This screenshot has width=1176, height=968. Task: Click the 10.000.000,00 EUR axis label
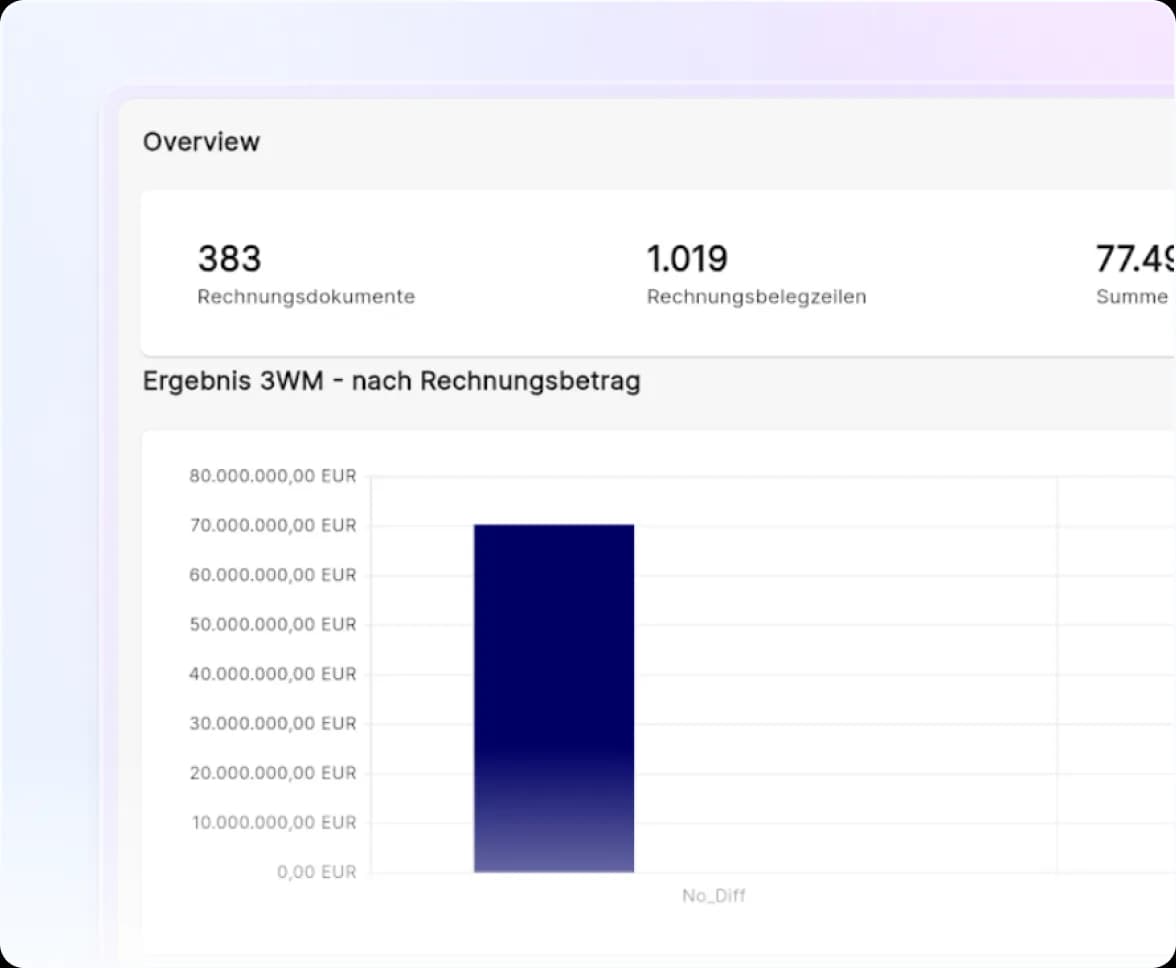272,822
